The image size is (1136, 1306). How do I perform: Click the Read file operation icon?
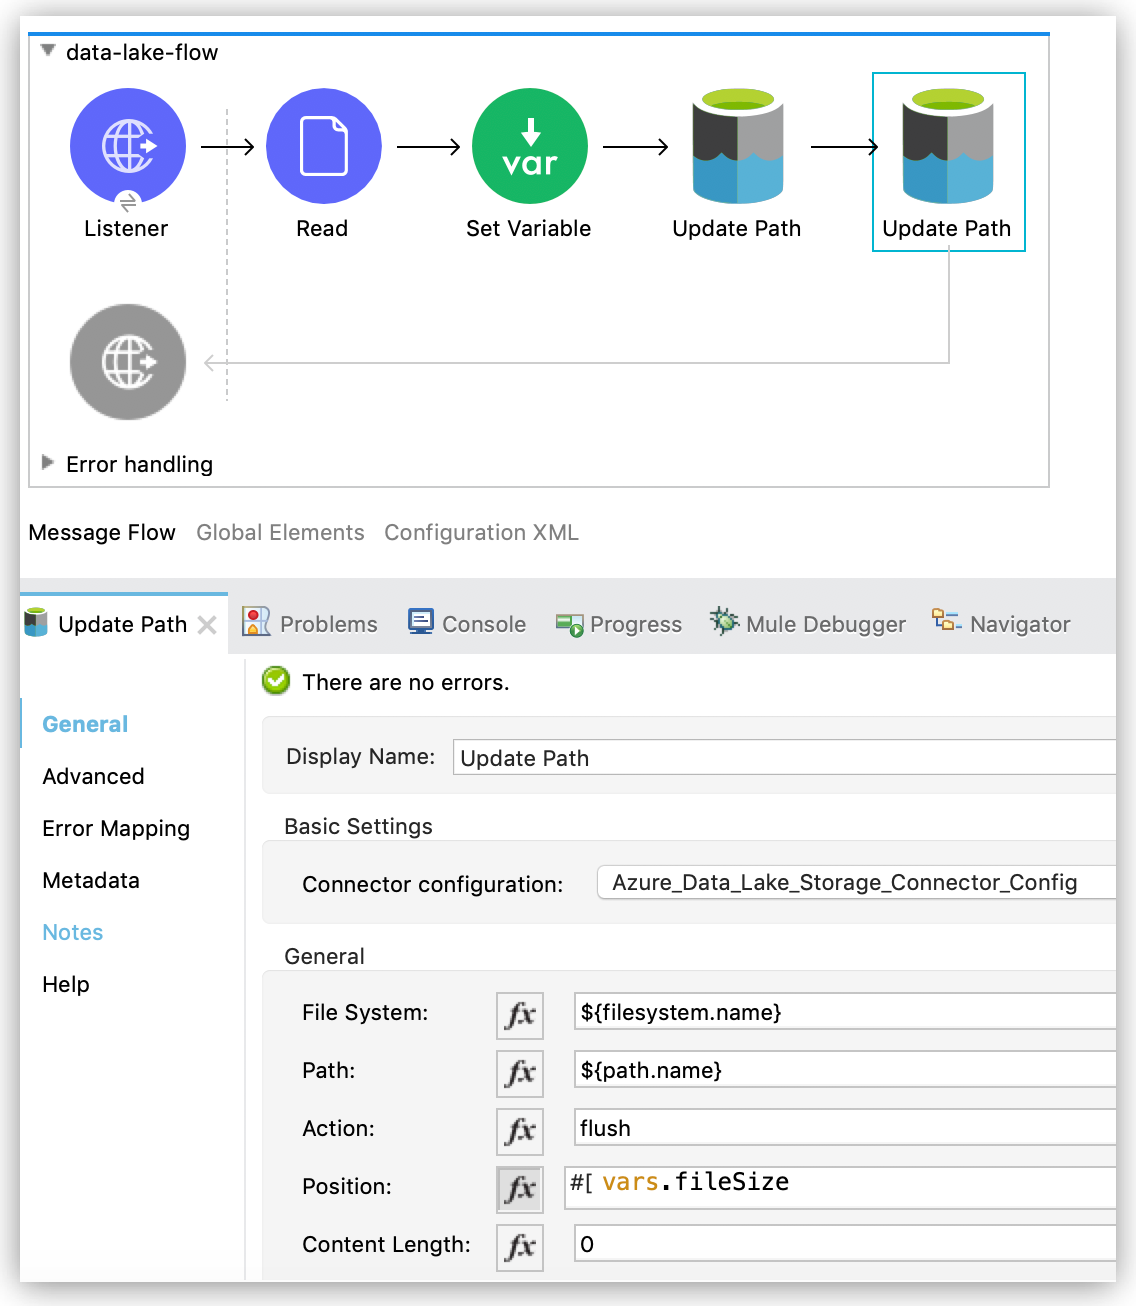pyautogui.click(x=323, y=146)
